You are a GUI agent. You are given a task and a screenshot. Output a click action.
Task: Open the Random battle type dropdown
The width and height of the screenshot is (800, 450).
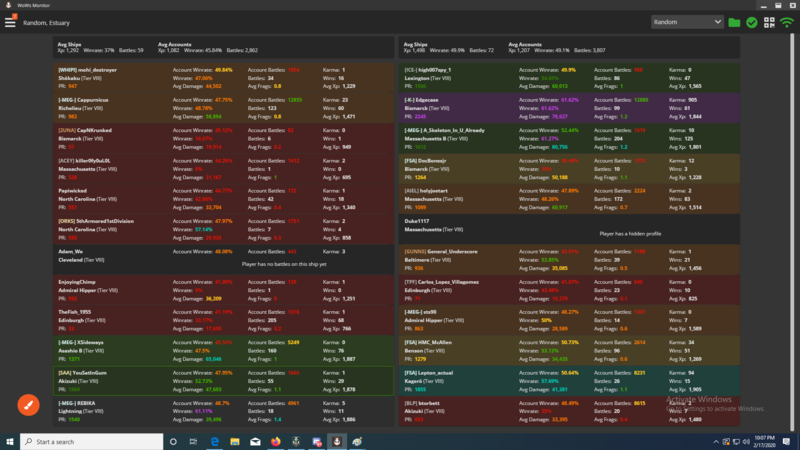click(x=686, y=22)
